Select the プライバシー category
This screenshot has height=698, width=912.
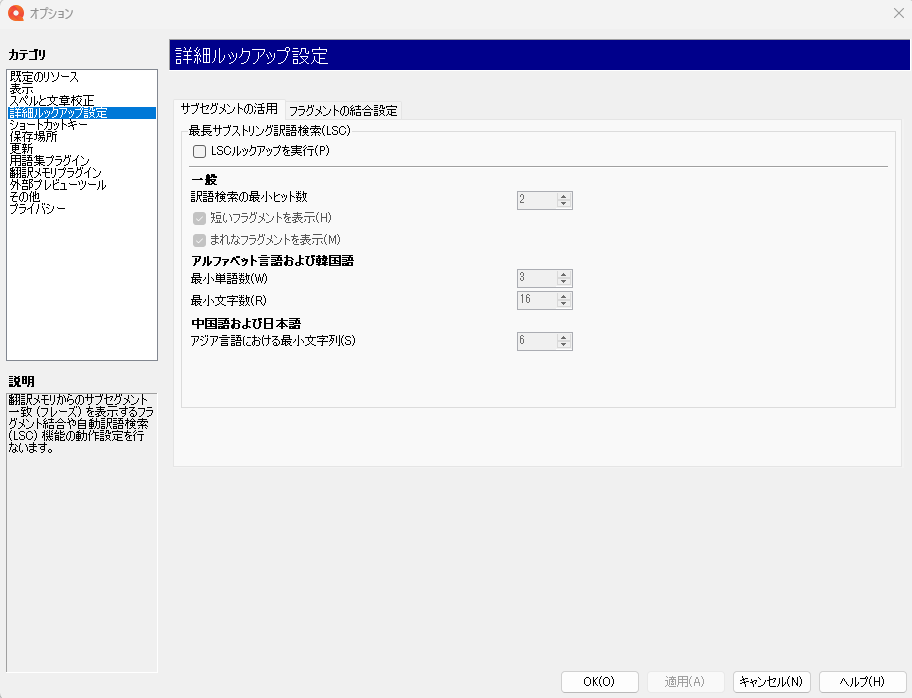point(38,209)
